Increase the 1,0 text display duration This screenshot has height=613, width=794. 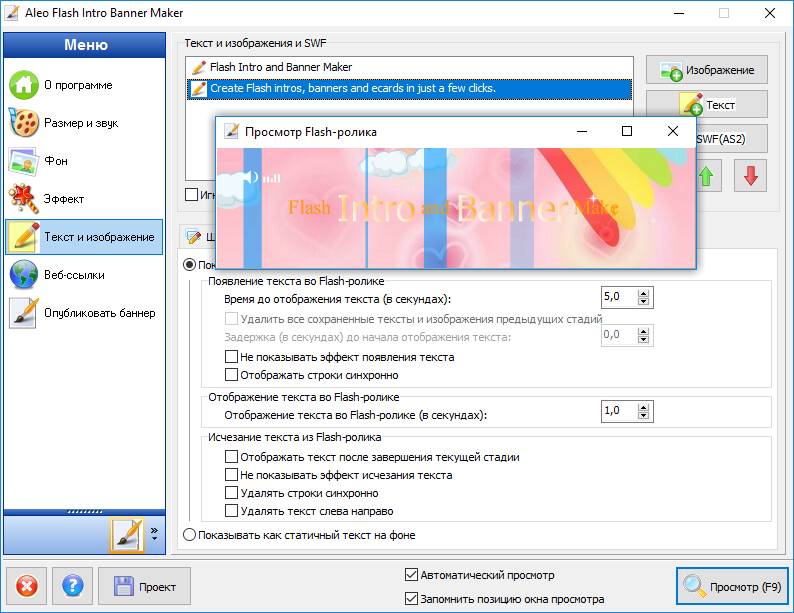click(643, 406)
